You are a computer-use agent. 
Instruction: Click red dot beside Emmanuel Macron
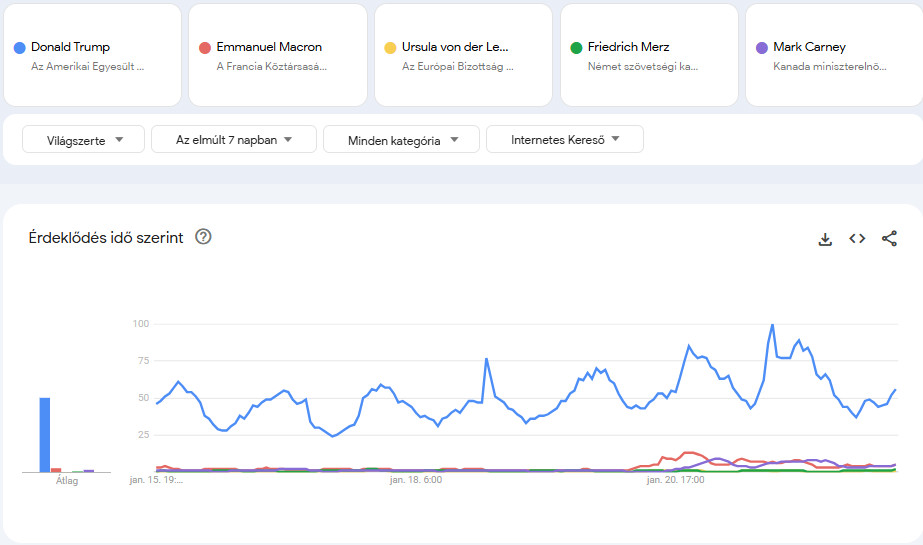tap(205, 47)
